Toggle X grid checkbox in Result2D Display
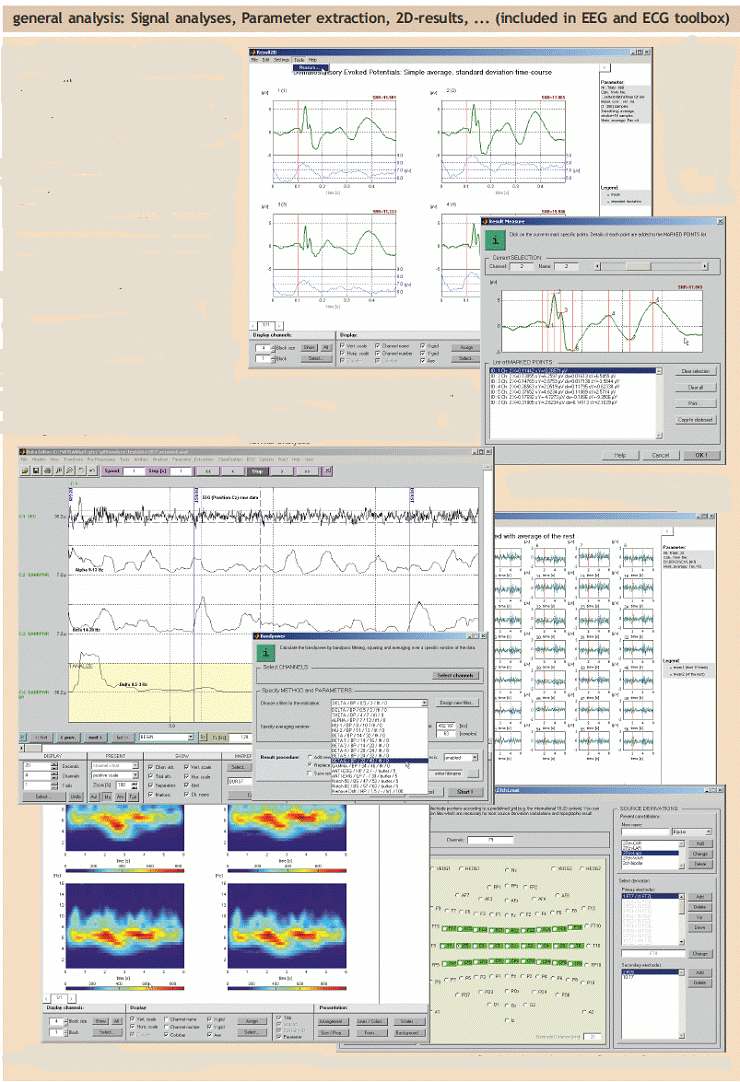This screenshot has height=1082, width=740. (423, 346)
